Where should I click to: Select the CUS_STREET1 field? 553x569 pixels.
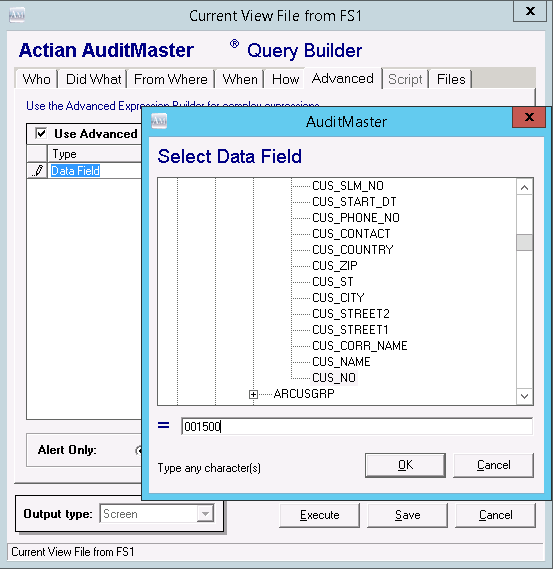tap(350, 329)
